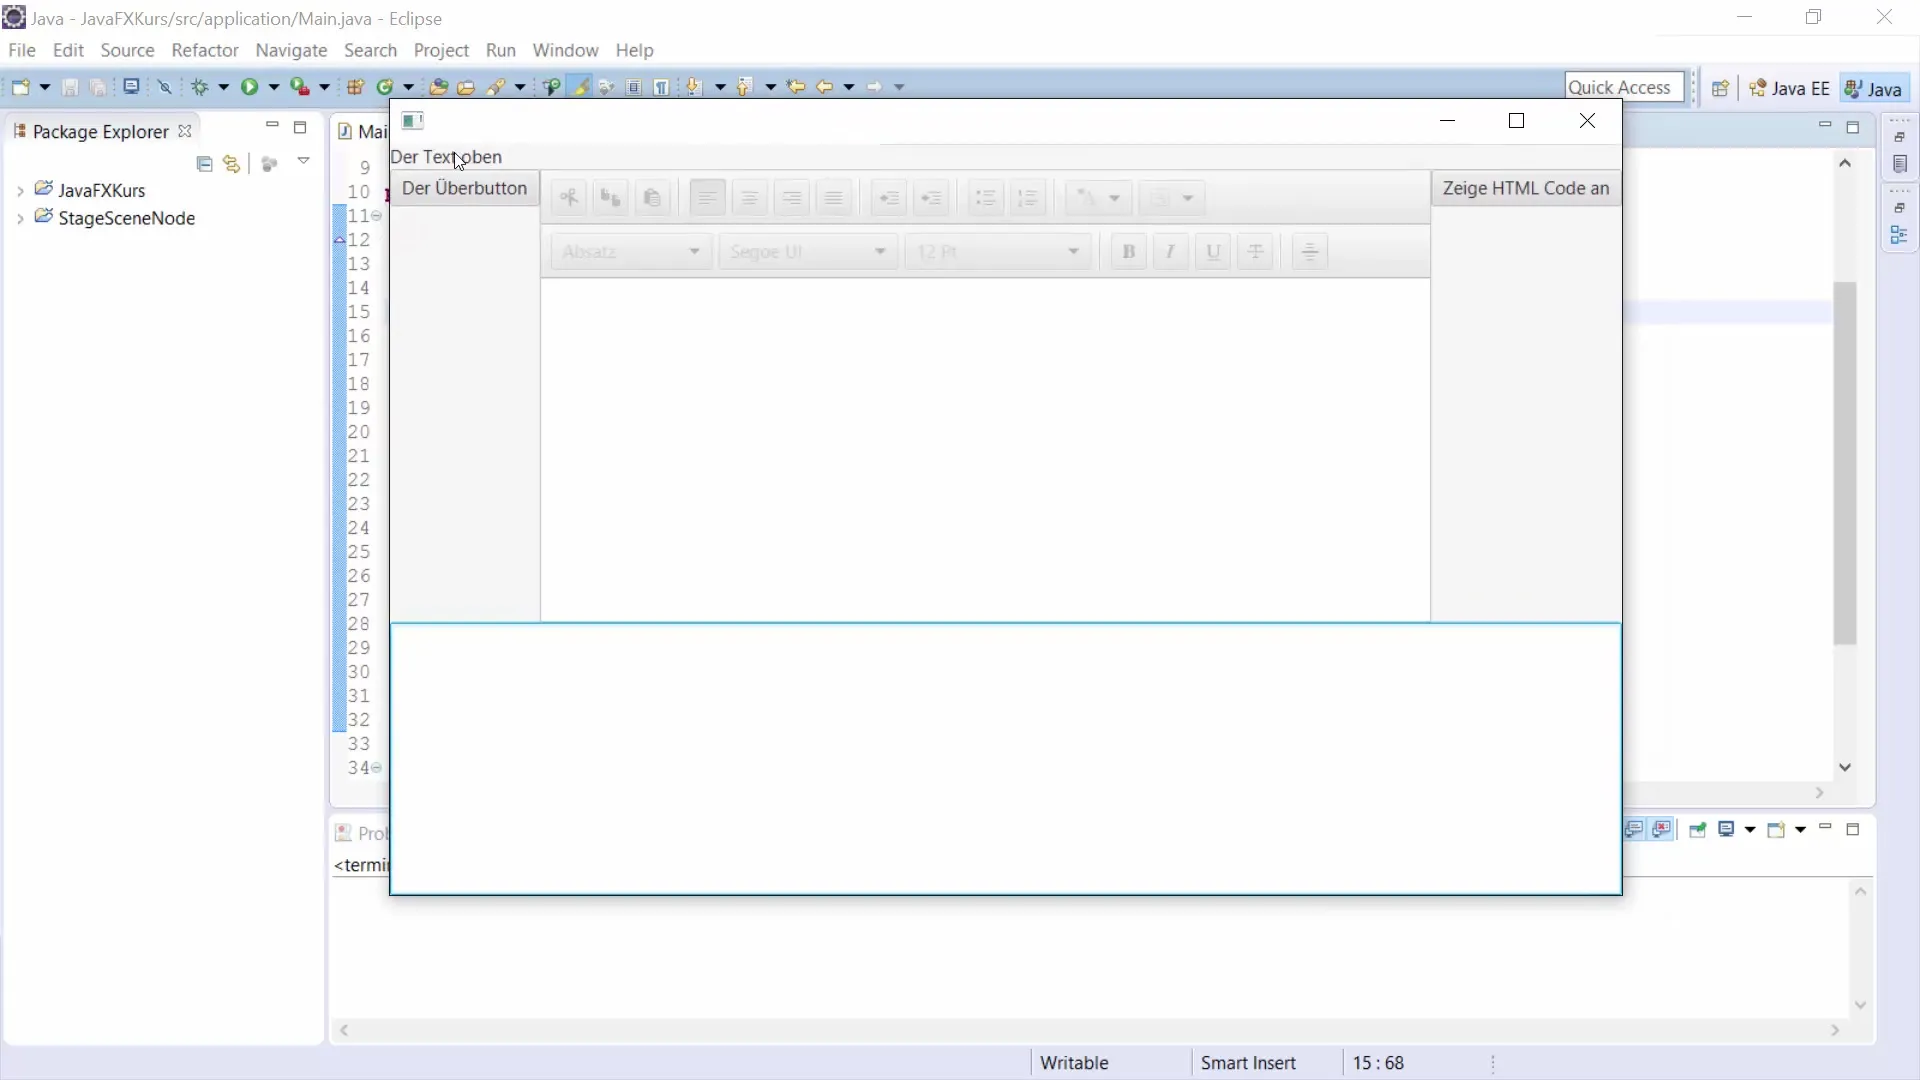Click the Copy icon in HTML editor
This screenshot has height=1080, width=1920.
click(x=610, y=198)
